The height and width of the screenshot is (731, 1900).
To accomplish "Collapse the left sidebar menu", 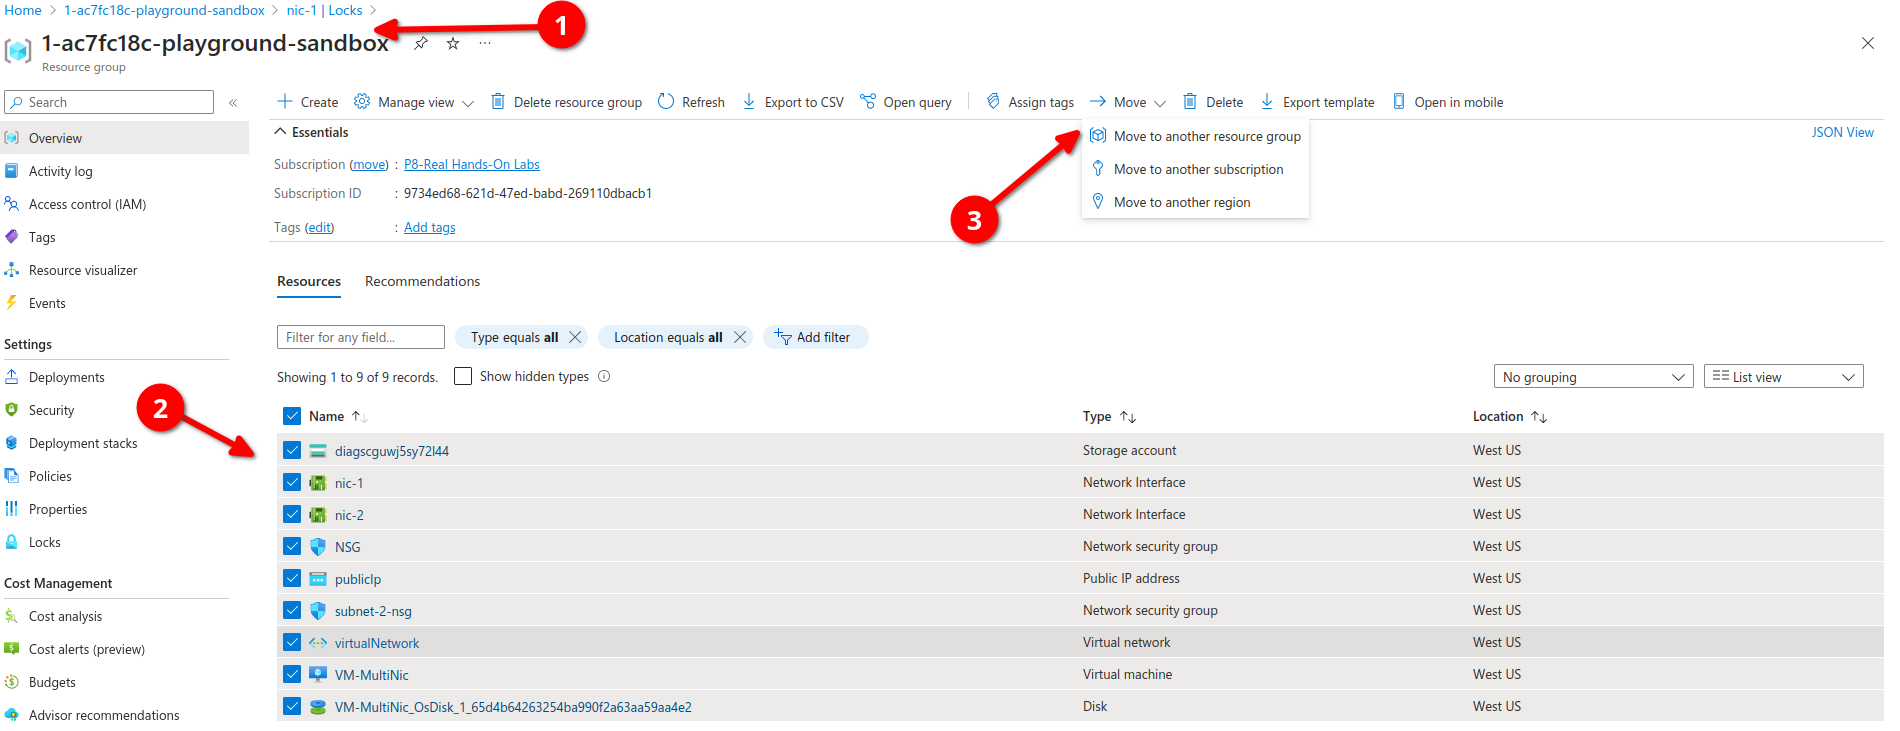I will (233, 102).
